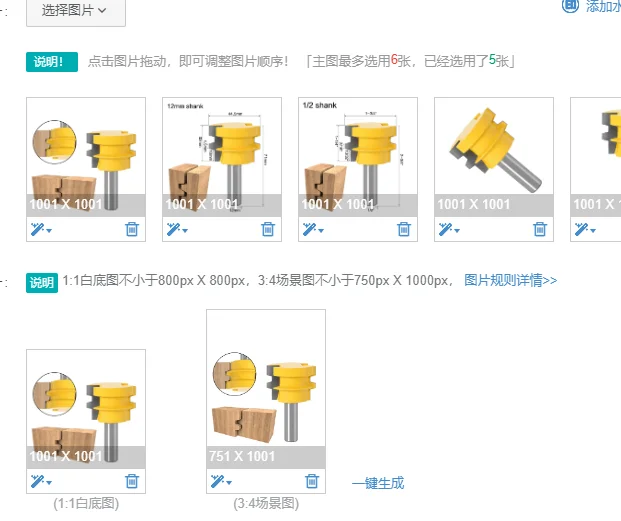Delete the 1:1 white background image
The image size is (621, 521).
point(132,481)
